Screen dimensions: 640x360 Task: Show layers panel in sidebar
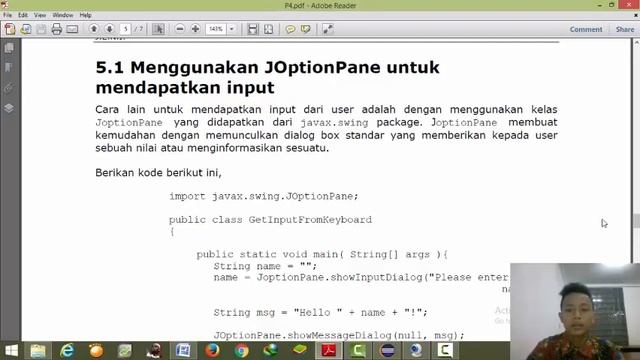(x=9, y=108)
